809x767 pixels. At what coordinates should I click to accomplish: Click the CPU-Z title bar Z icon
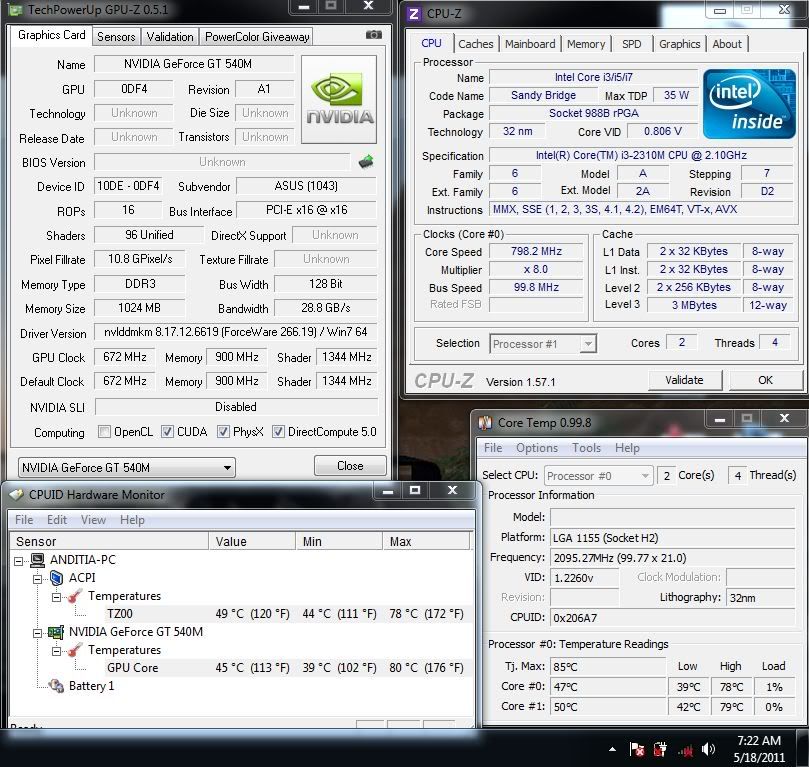click(x=414, y=13)
